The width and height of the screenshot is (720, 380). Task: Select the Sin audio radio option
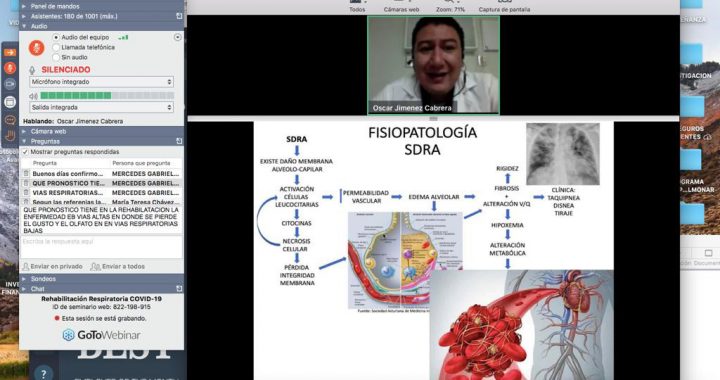pyautogui.click(x=56, y=57)
